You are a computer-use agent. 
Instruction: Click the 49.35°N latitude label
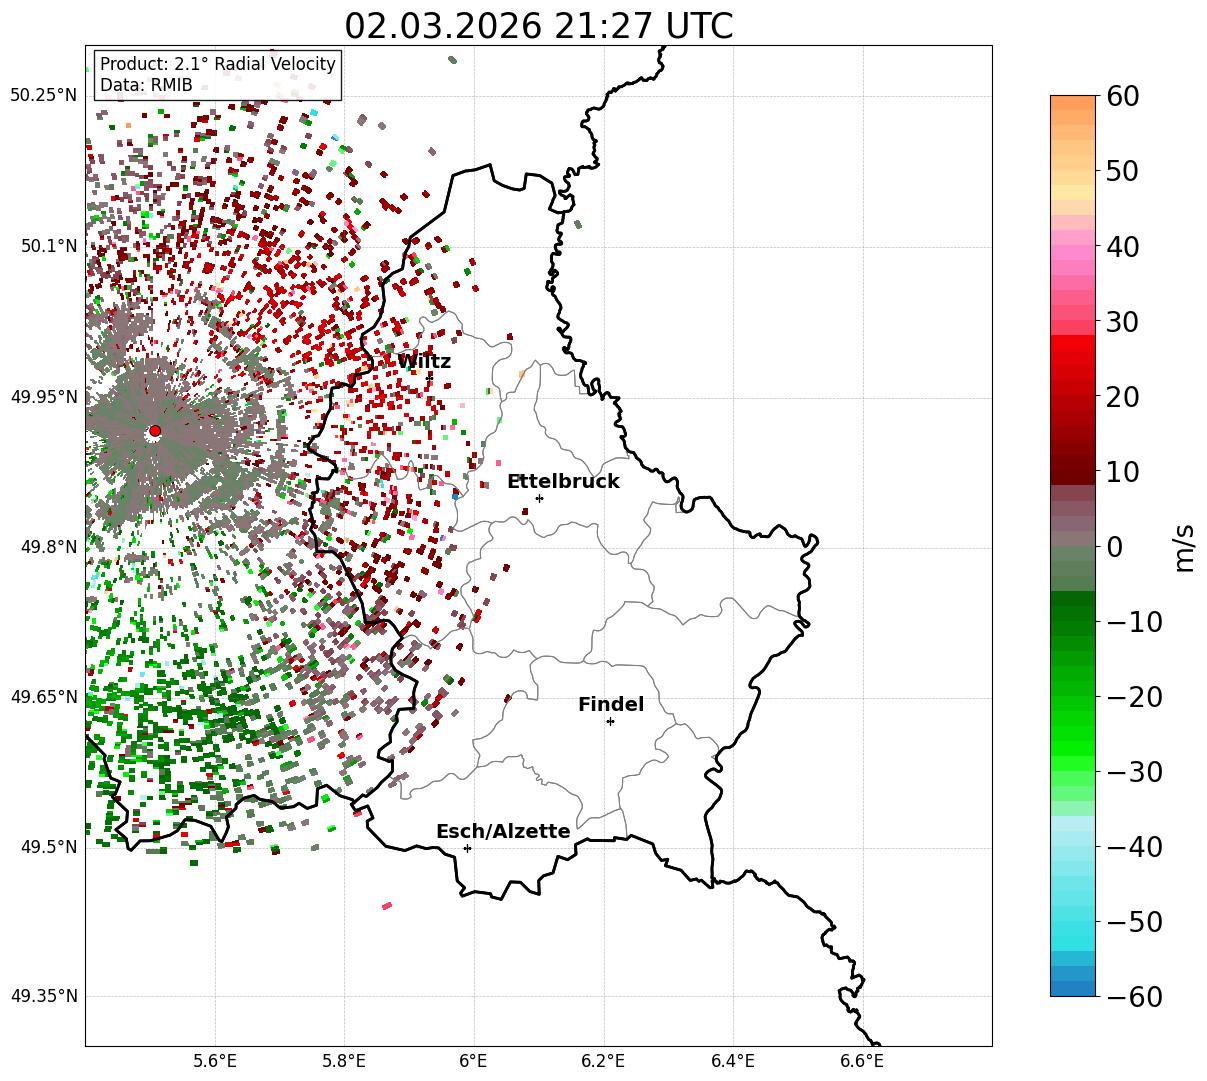click(43, 996)
